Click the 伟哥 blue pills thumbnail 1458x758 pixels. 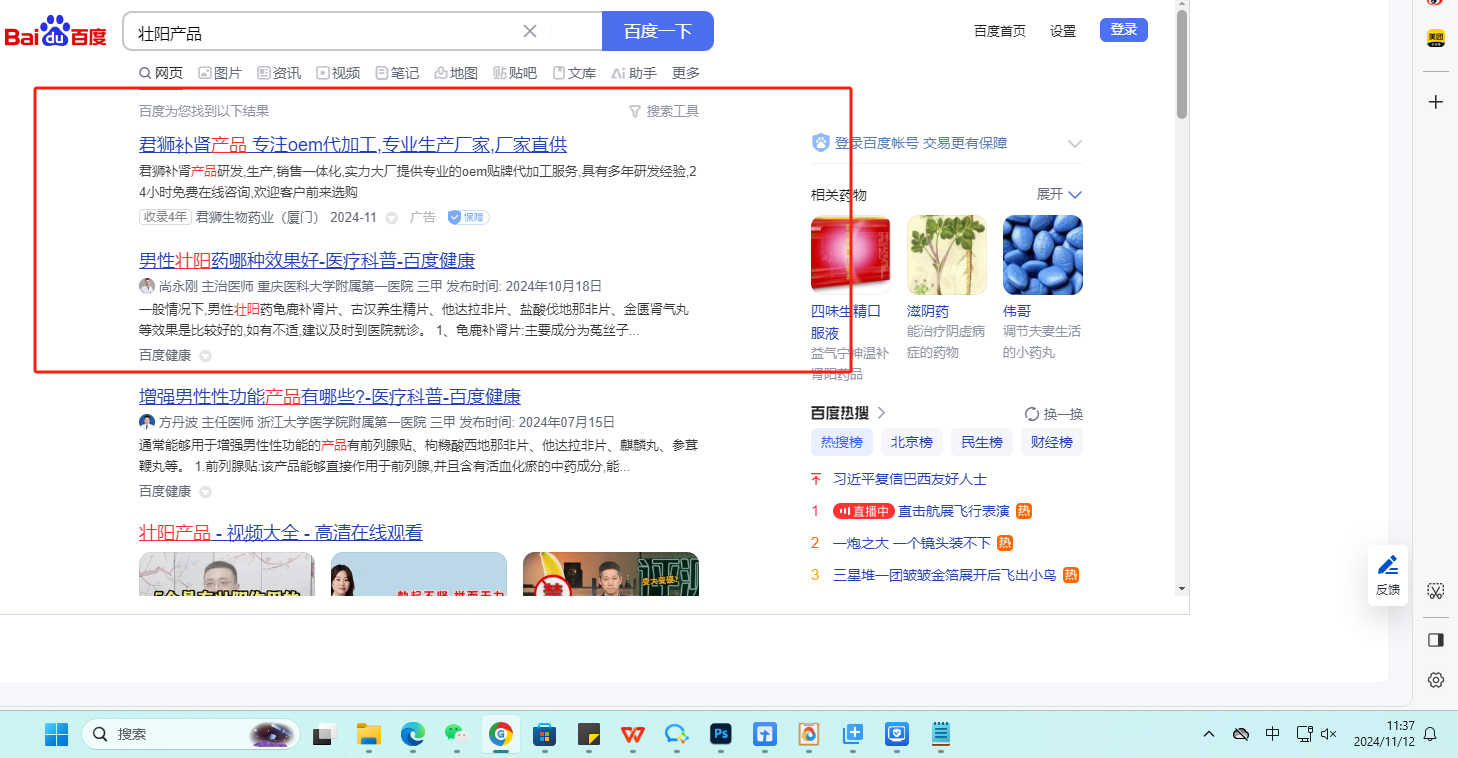1043,255
